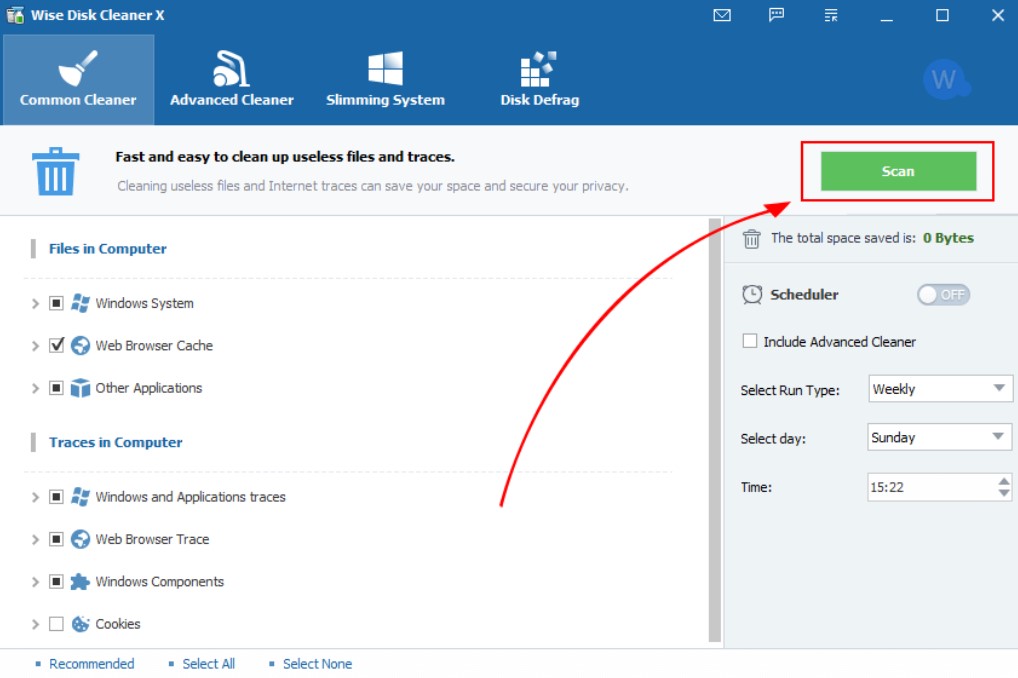This screenshot has width=1018, height=678.
Task: Click the small trash icon beside total space saved
Action: tap(751, 238)
